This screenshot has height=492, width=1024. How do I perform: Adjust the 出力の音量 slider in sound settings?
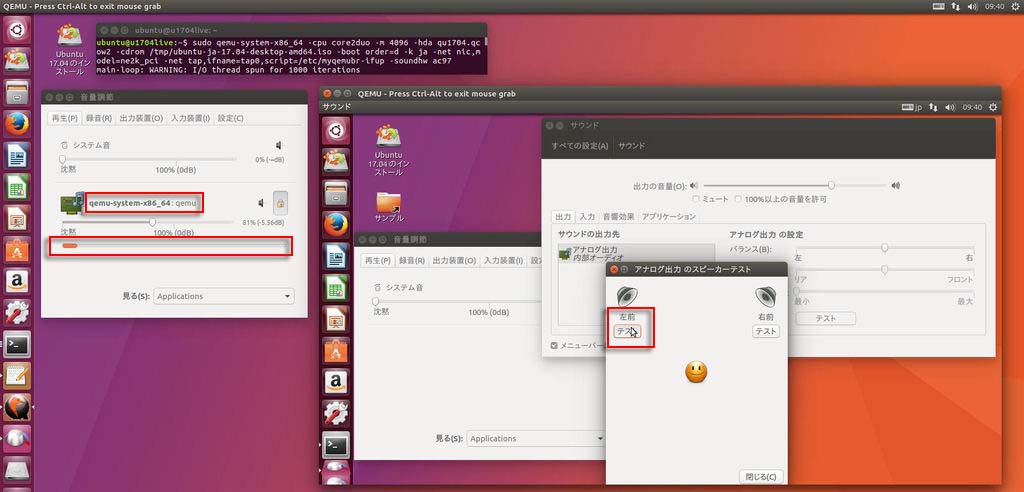796,186
